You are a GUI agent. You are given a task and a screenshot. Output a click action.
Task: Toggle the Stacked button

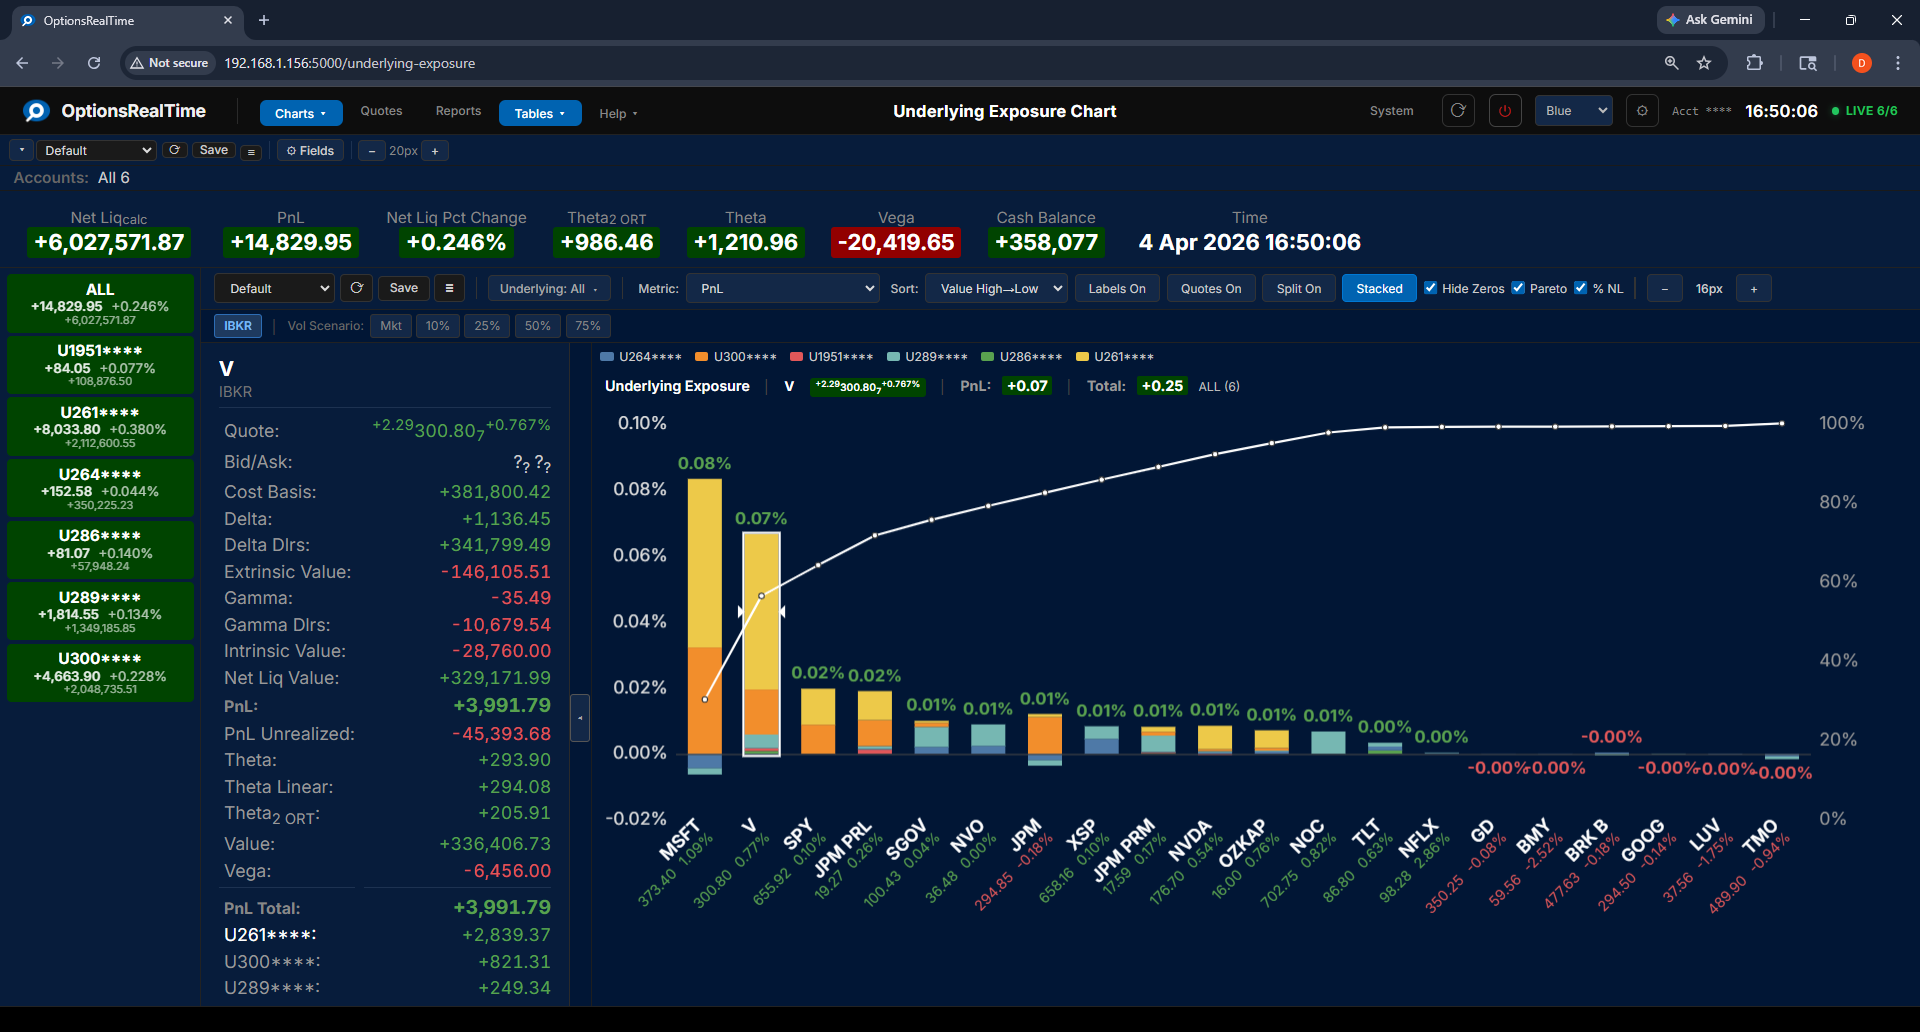point(1379,288)
